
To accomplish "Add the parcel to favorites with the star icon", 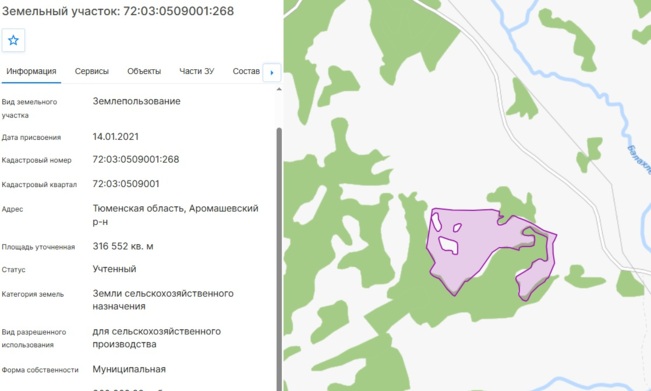I will tap(13, 40).
